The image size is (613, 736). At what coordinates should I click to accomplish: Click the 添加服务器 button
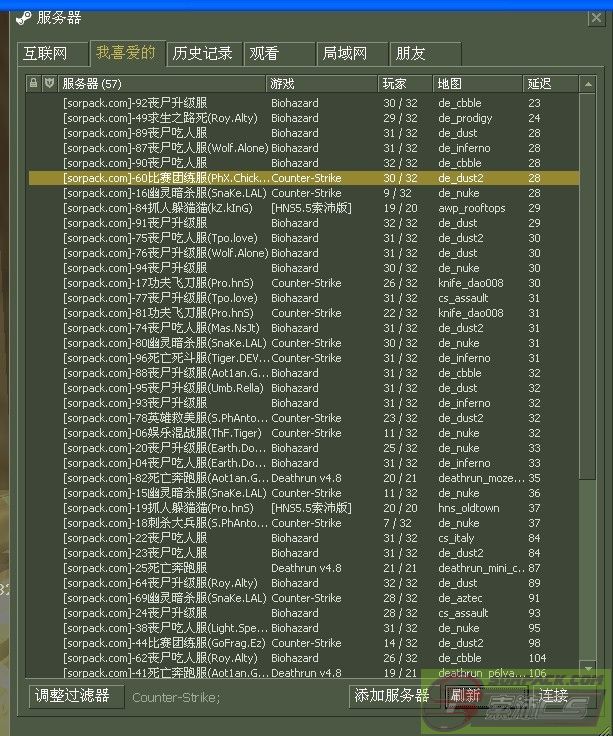click(x=392, y=695)
